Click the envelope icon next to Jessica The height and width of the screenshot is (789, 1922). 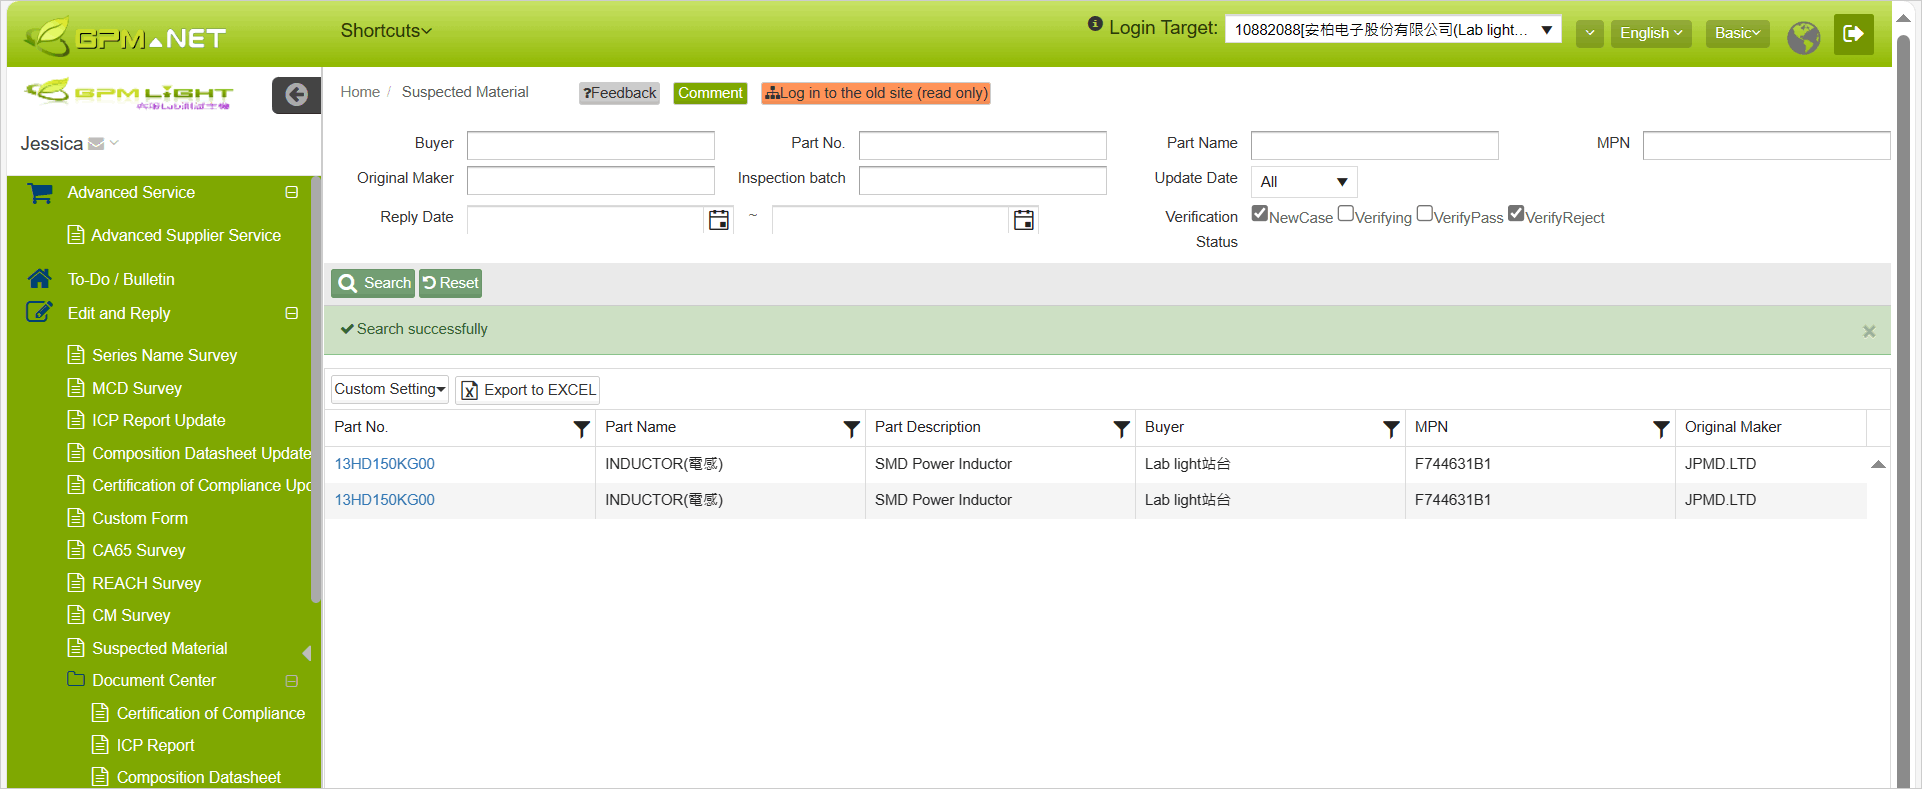coord(96,144)
